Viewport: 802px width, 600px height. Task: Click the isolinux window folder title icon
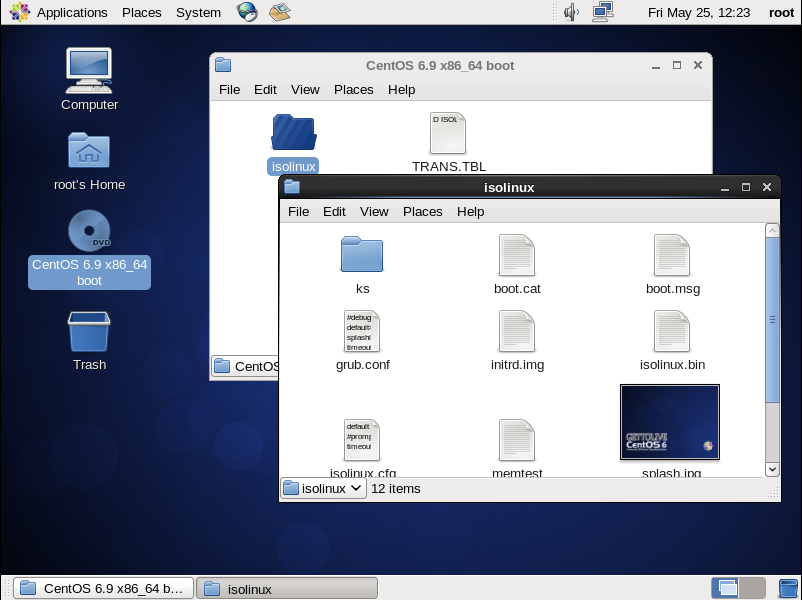coord(292,187)
